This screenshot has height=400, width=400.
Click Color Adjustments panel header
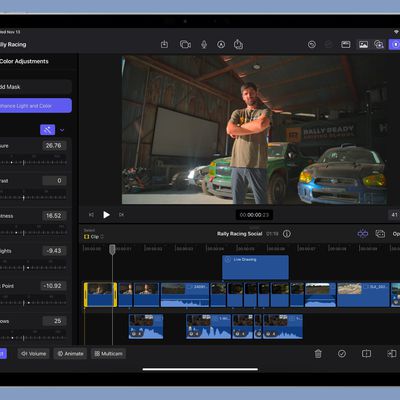[24, 61]
